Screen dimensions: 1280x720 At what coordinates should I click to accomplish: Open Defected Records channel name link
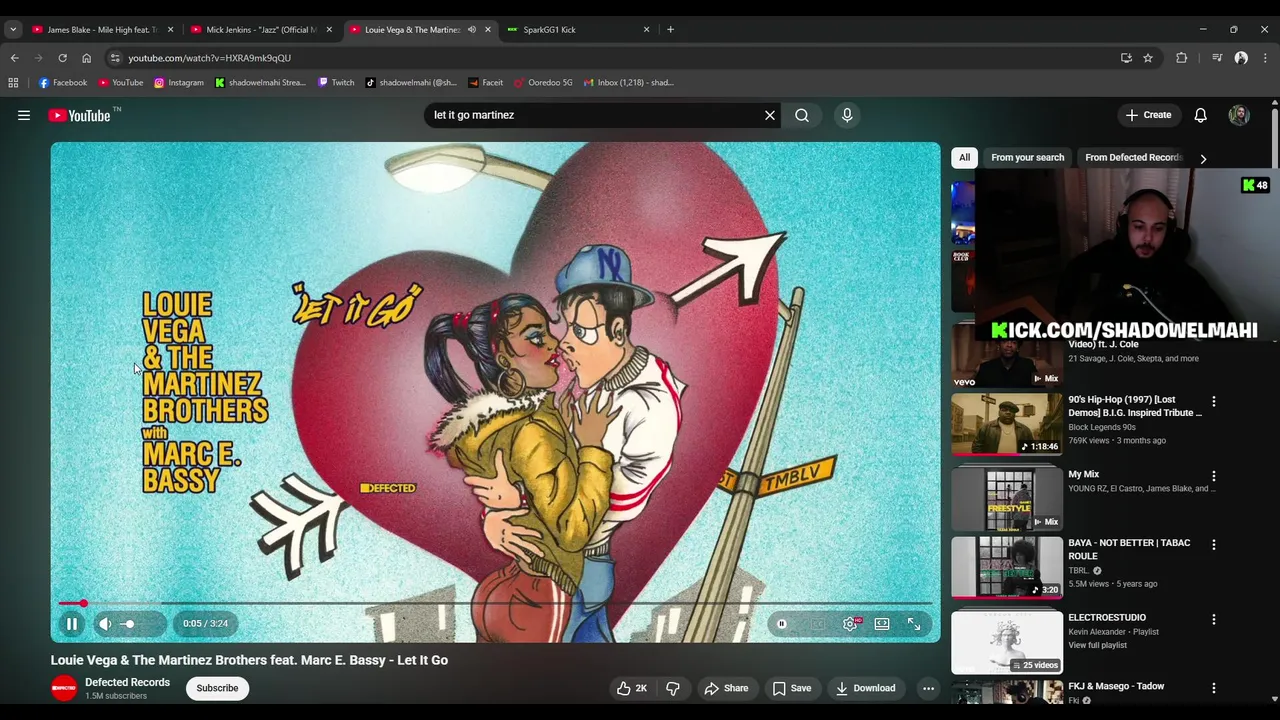click(x=127, y=682)
